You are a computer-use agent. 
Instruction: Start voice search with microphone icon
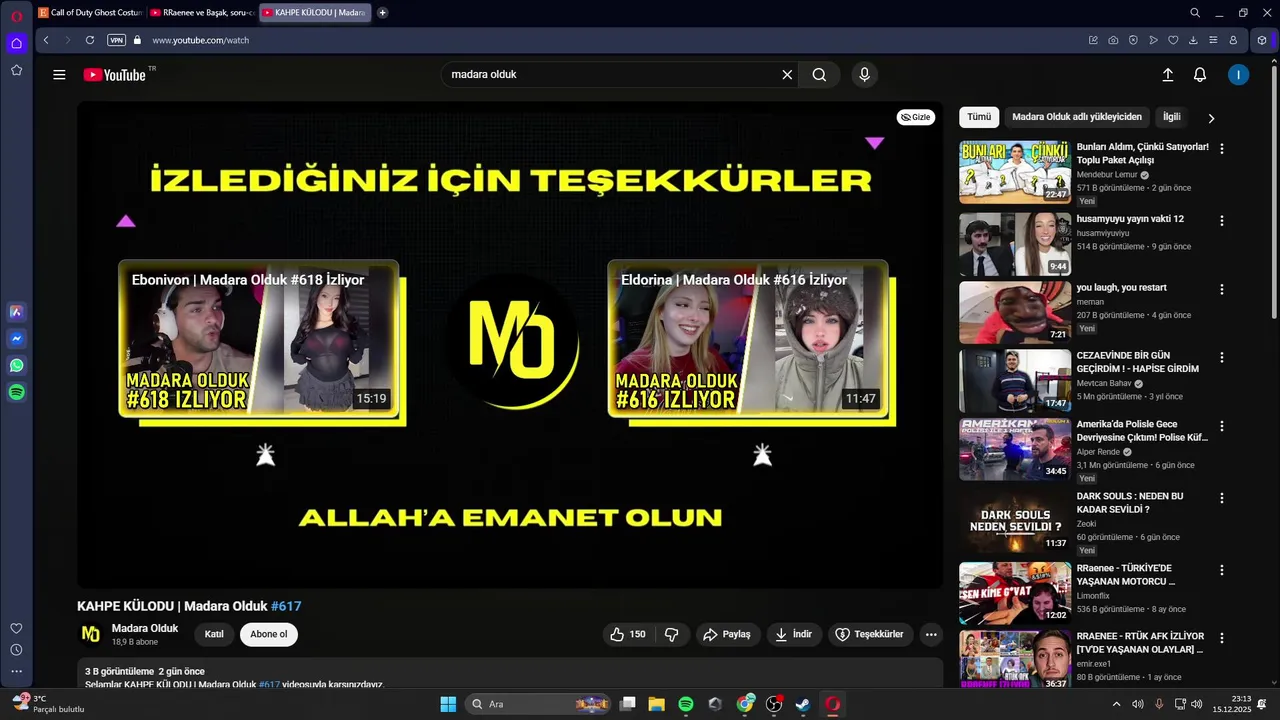coord(865,75)
